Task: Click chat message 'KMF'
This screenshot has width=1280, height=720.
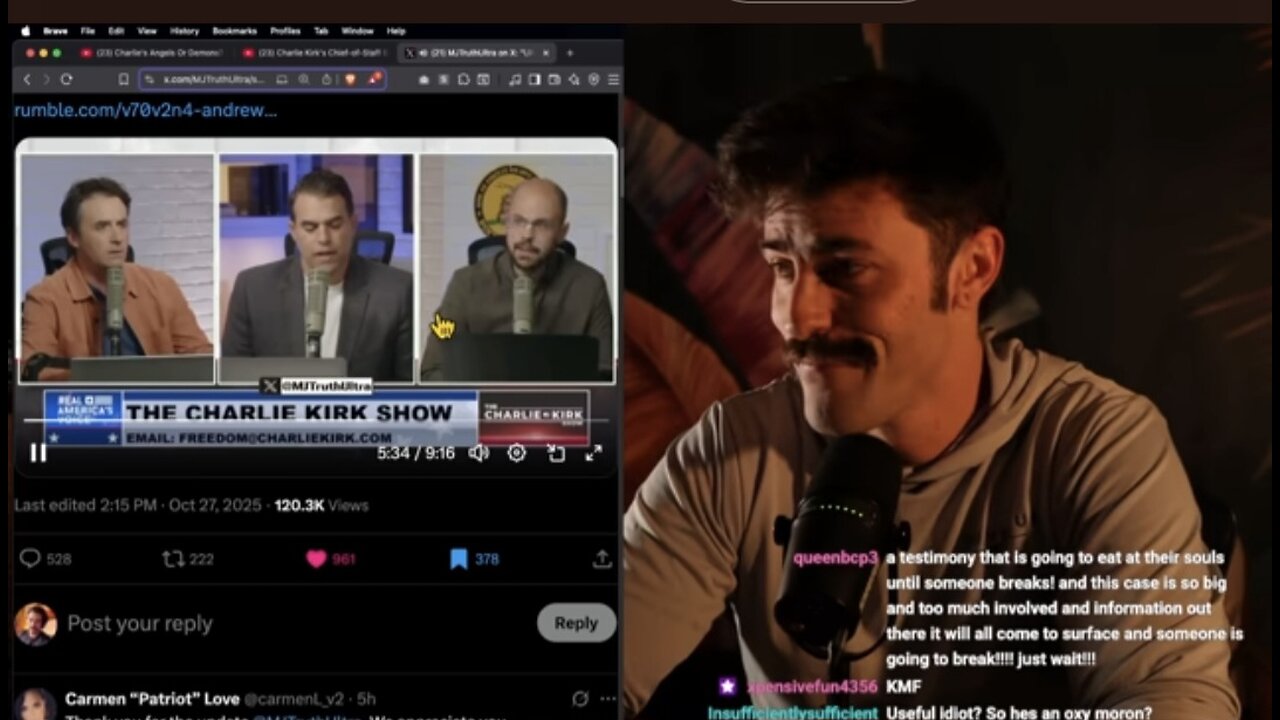Action: [903, 687]
